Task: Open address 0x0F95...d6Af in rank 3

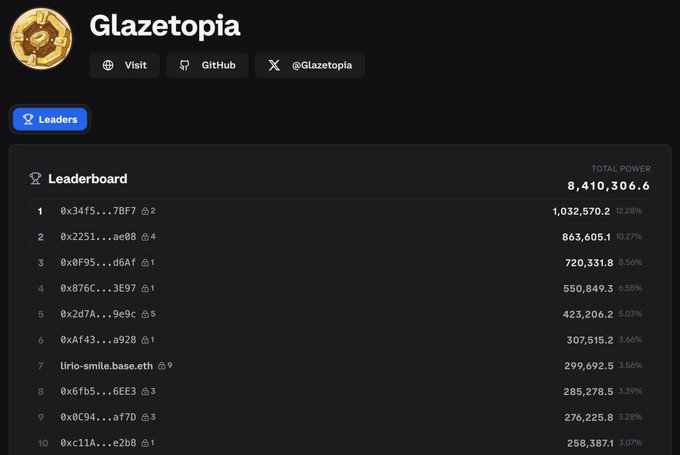Action: [98, 263]
